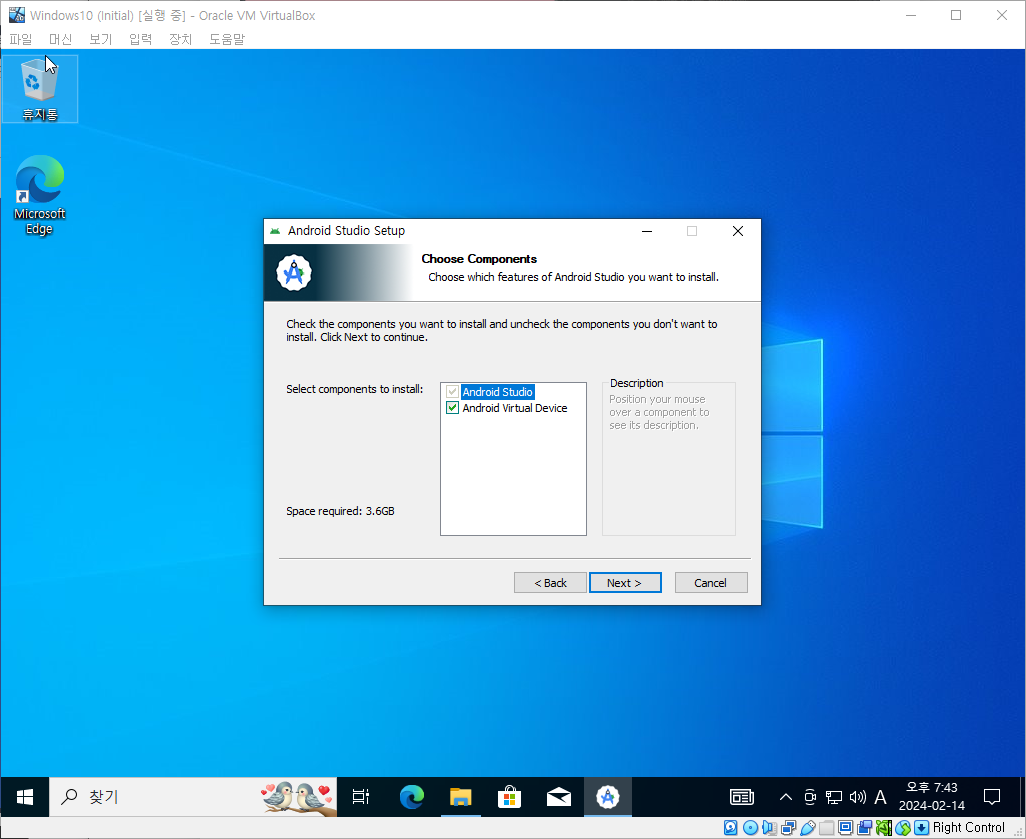Cancel the Android Studio setup
1026x839 pixels.
pyautogui.click(x=711, y=582)
